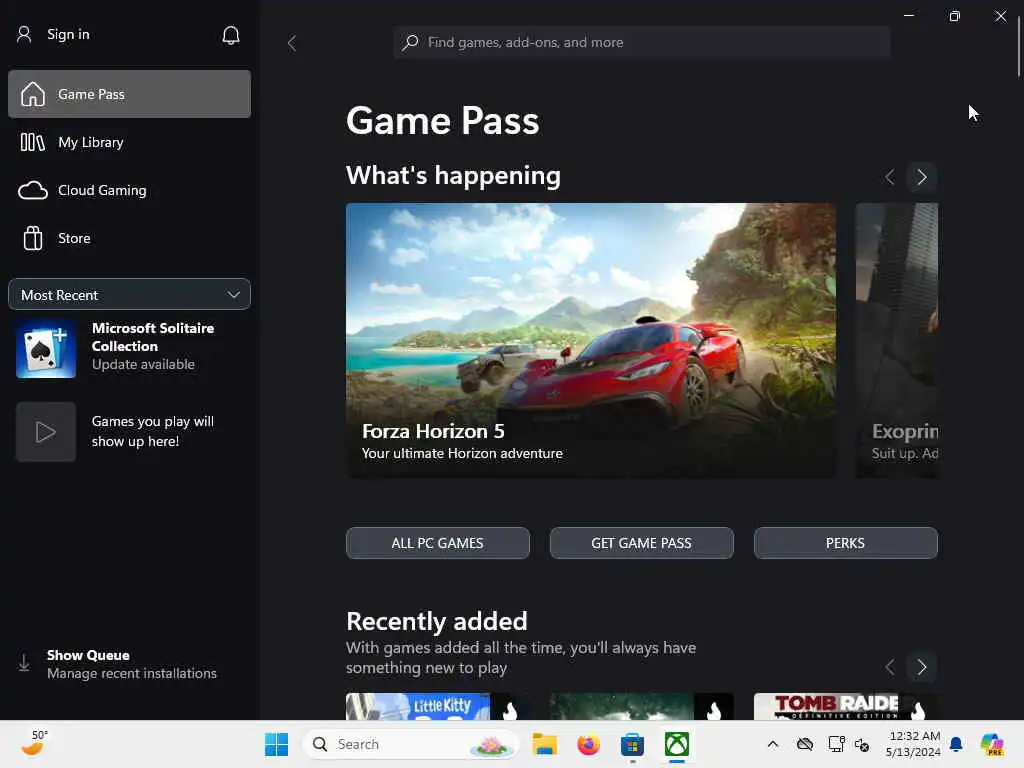The width and height of the screenshot is (1024, 768).
Task: Click taskbar notification bell
Action: [956, 744]
